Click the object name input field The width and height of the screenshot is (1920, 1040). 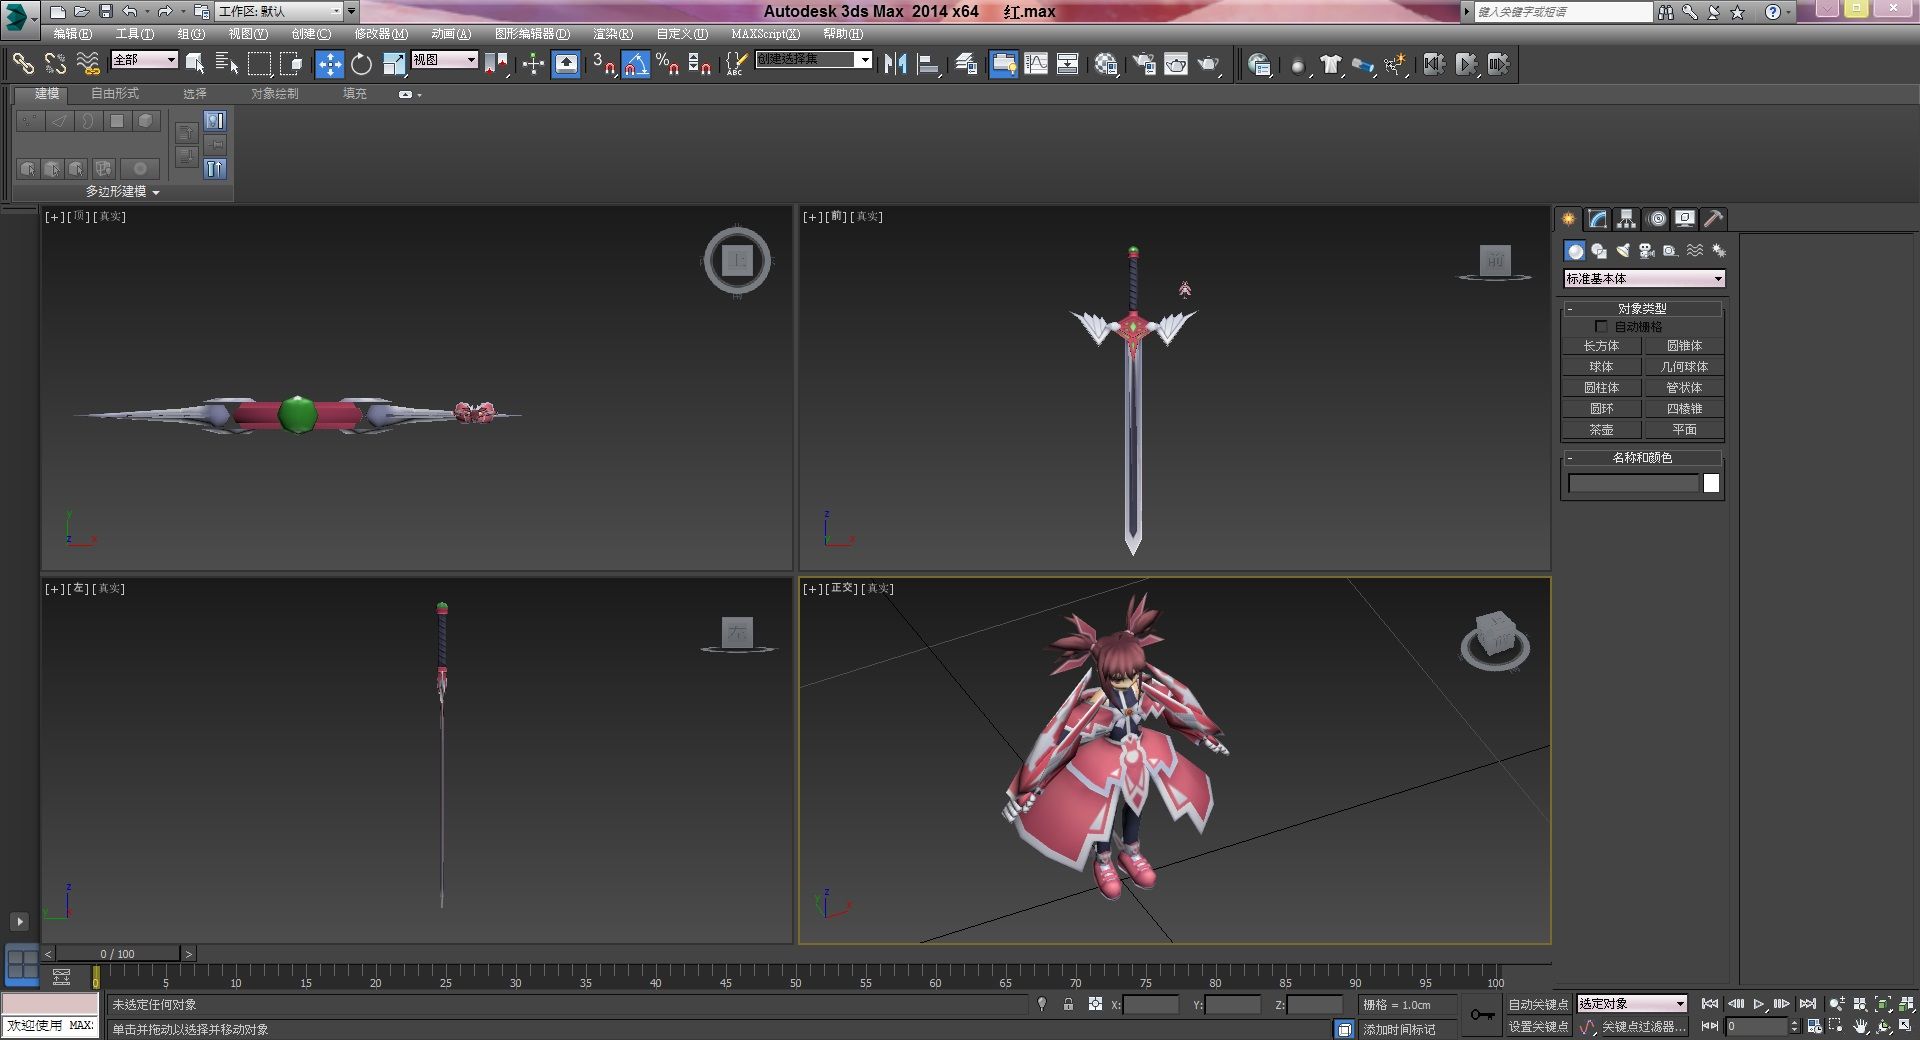pos(1634,484)
